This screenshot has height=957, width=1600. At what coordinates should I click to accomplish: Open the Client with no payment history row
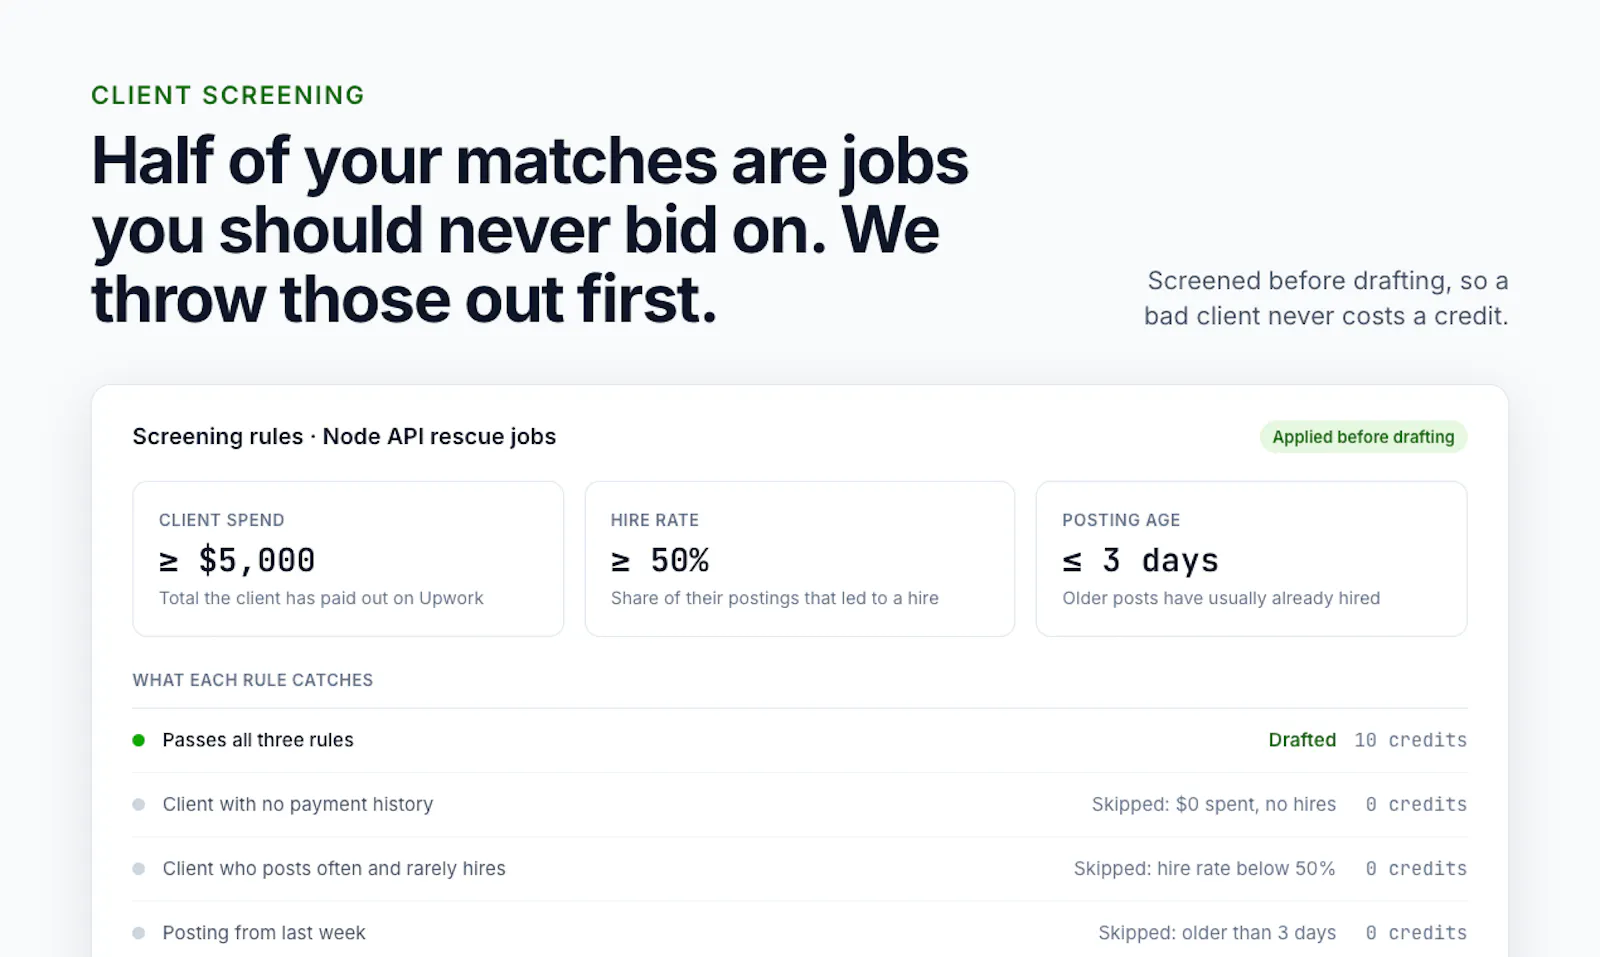[800, 804]
